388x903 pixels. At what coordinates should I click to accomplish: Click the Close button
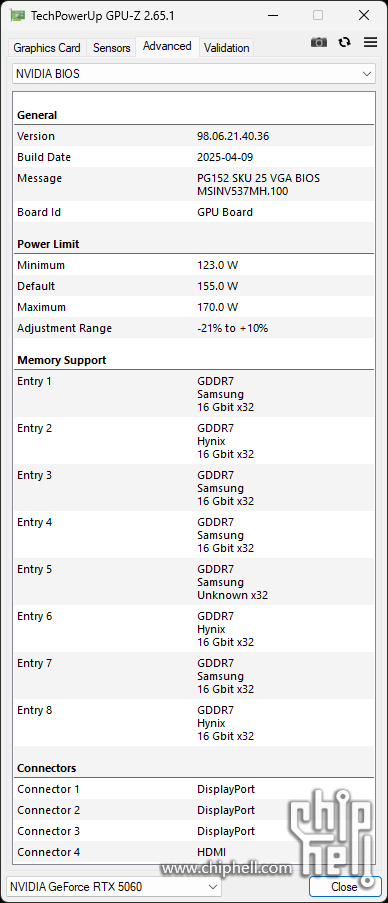coord(345,886)
